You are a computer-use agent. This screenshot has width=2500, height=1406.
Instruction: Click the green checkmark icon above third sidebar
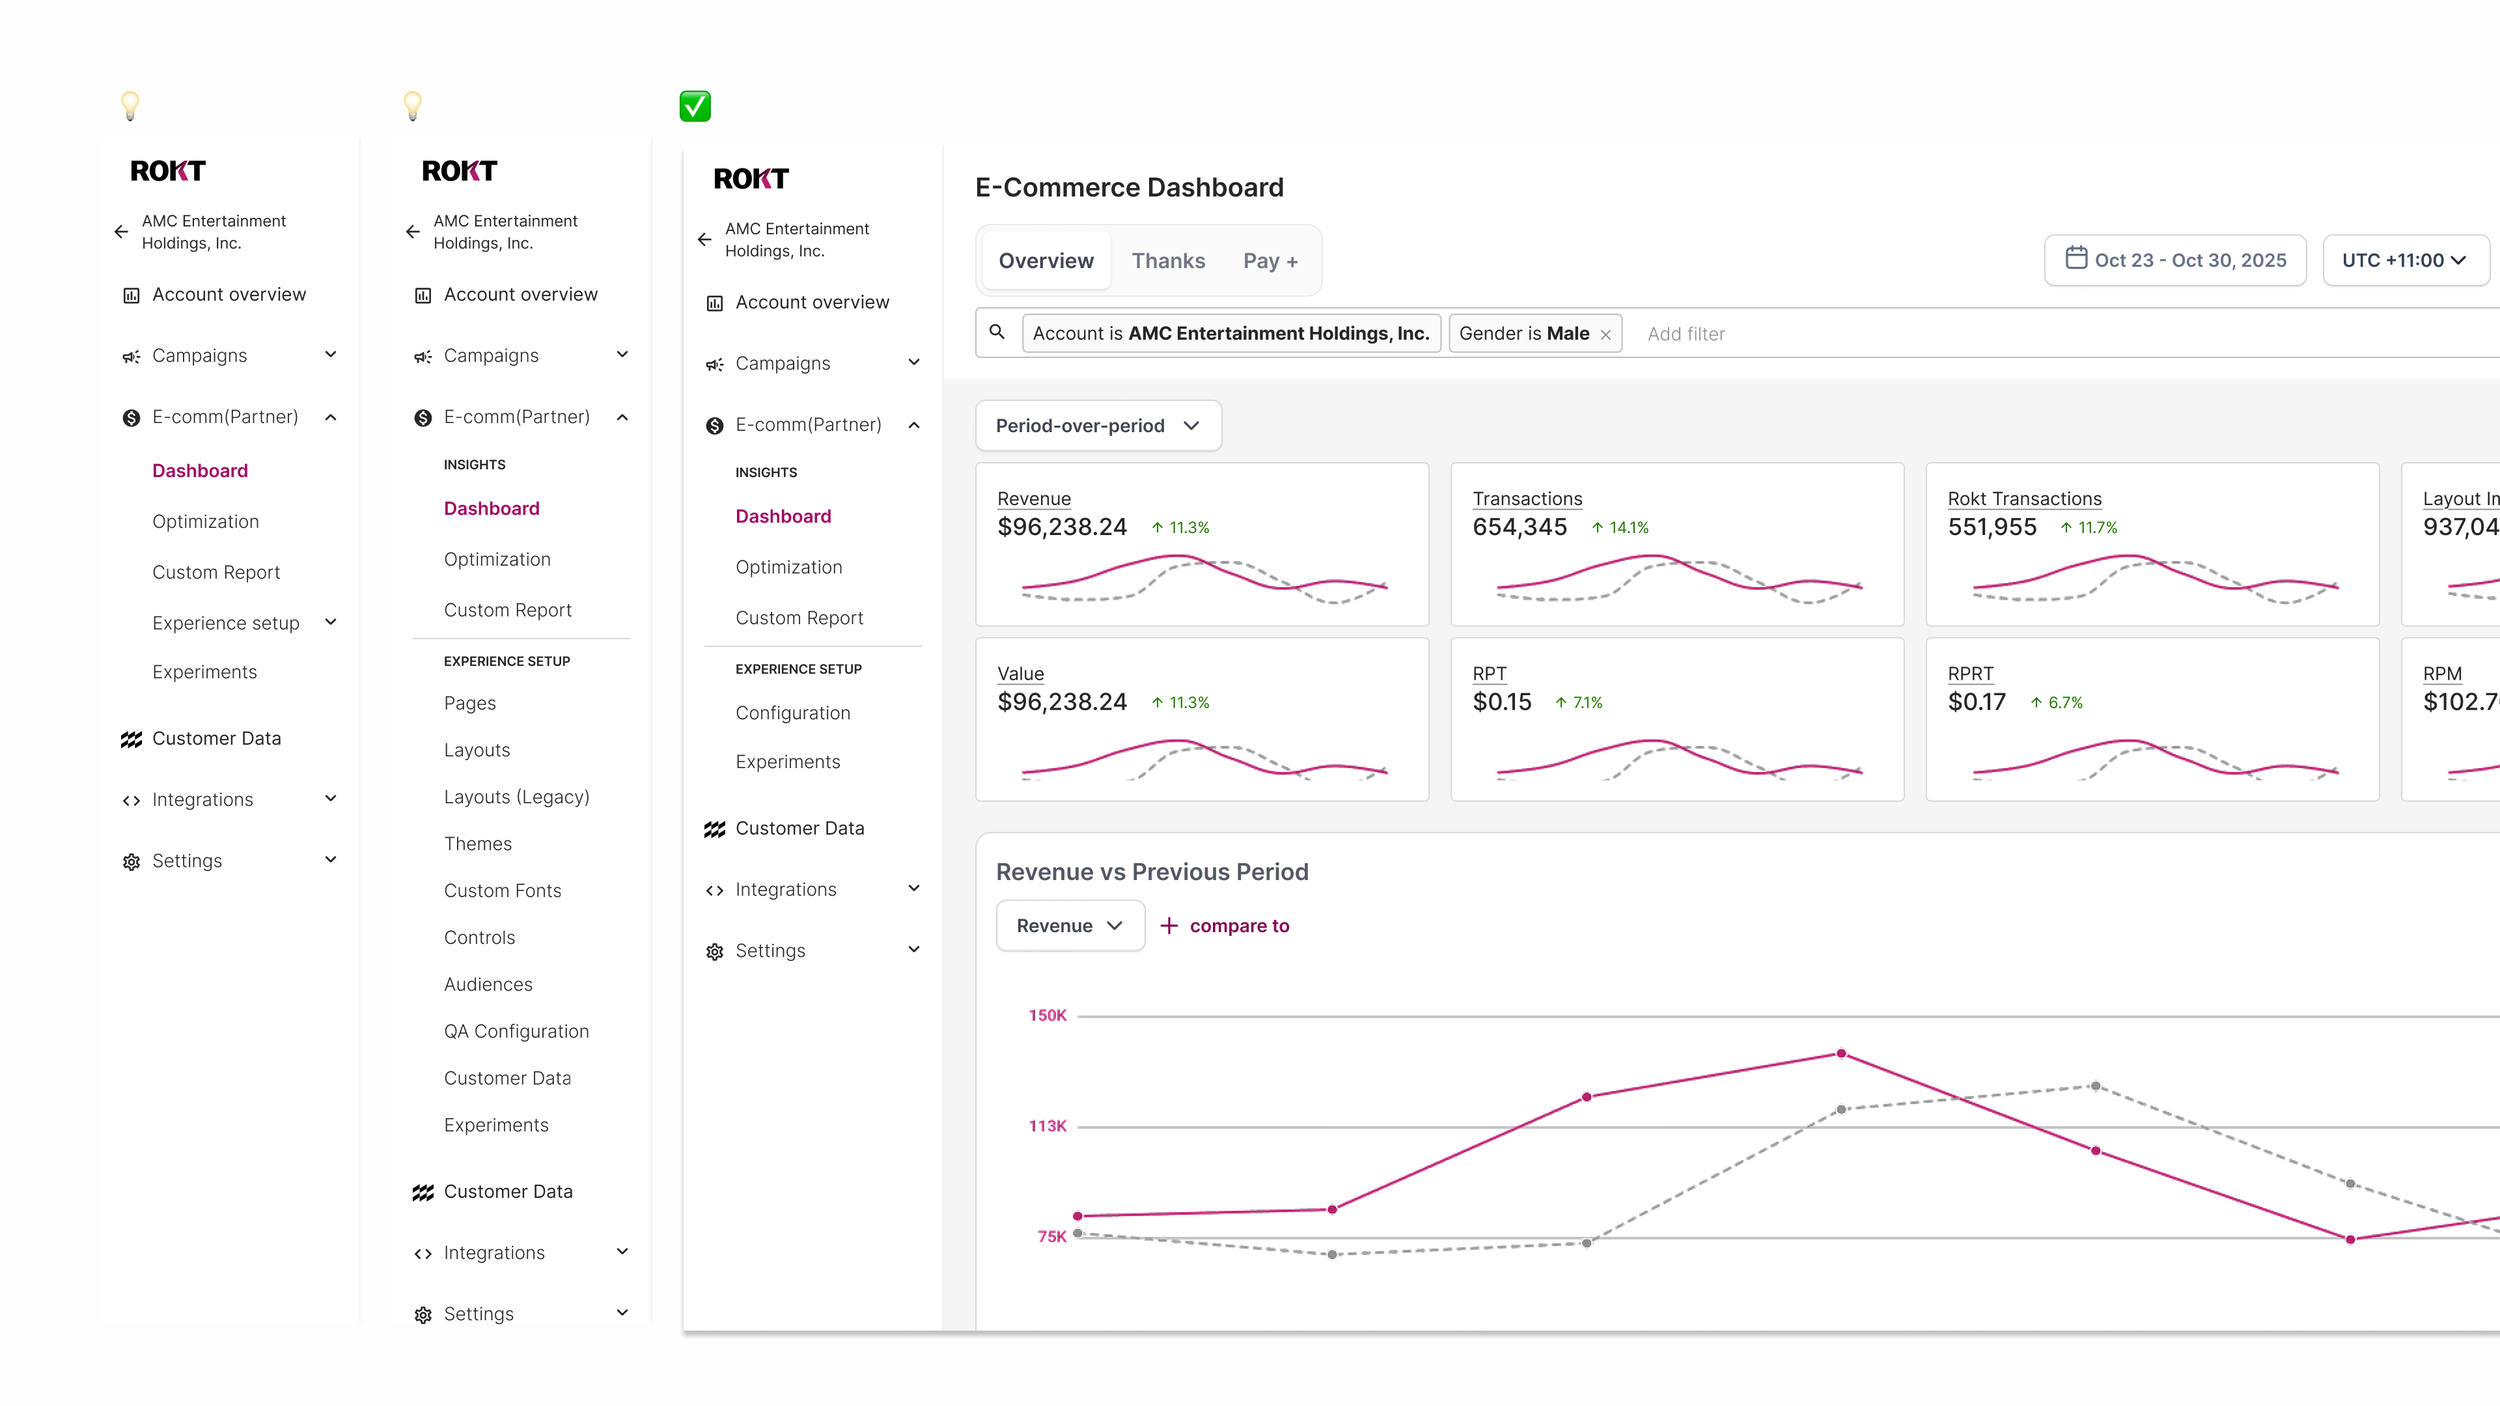click(x=695, y=106)
